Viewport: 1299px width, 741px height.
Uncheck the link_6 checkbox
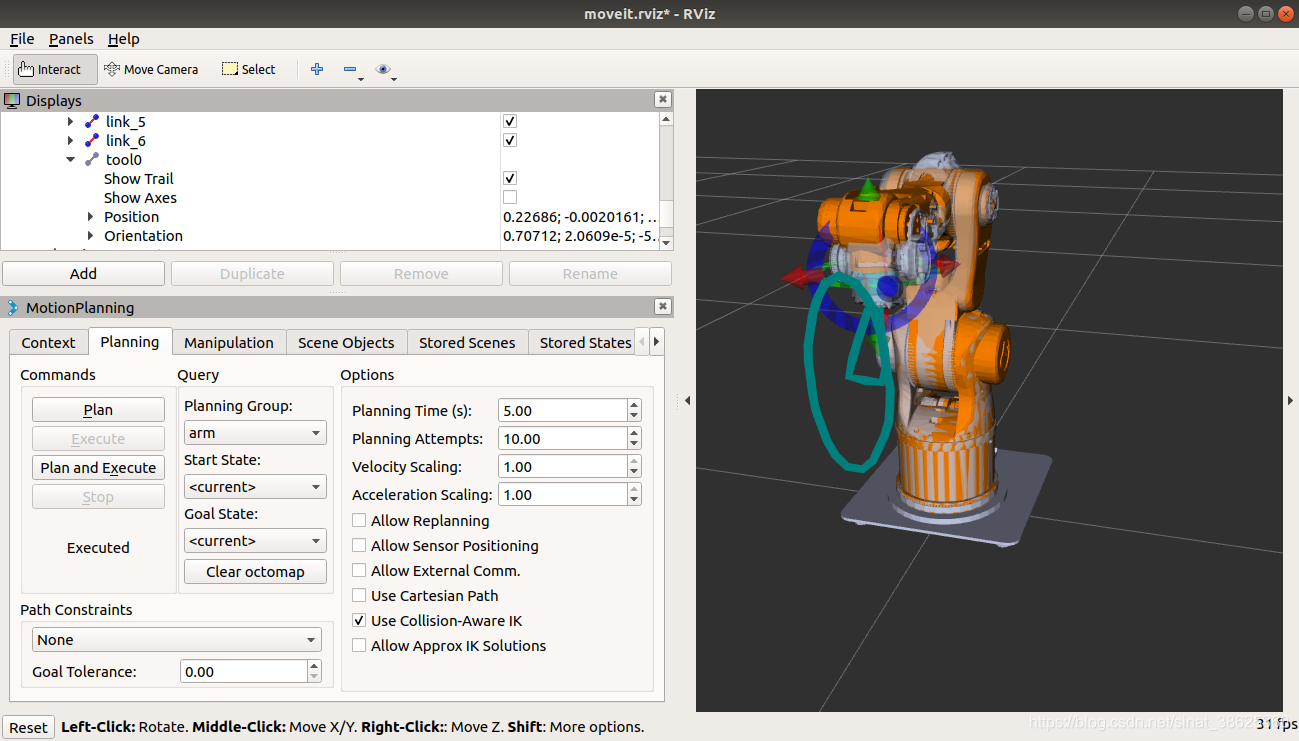[x=510, y=140]
